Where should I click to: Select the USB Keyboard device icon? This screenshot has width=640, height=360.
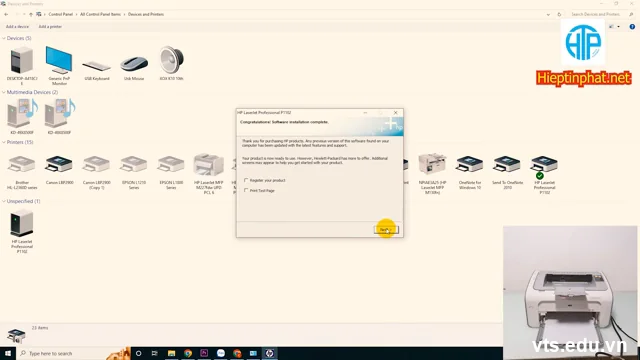coord(97,65)
